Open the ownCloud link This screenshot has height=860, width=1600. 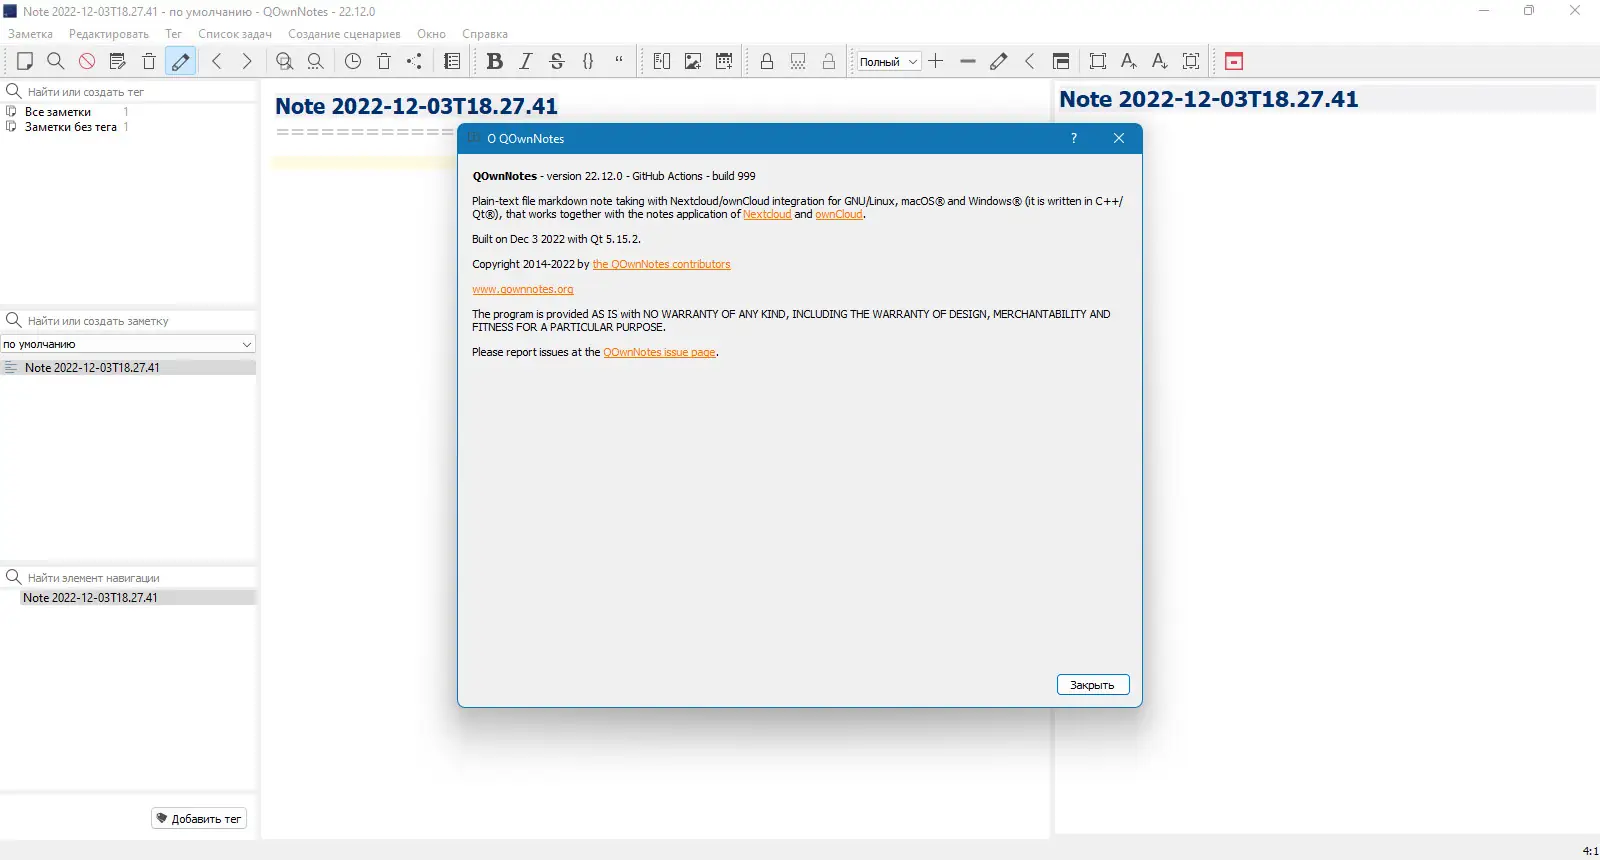coord(839,214)
